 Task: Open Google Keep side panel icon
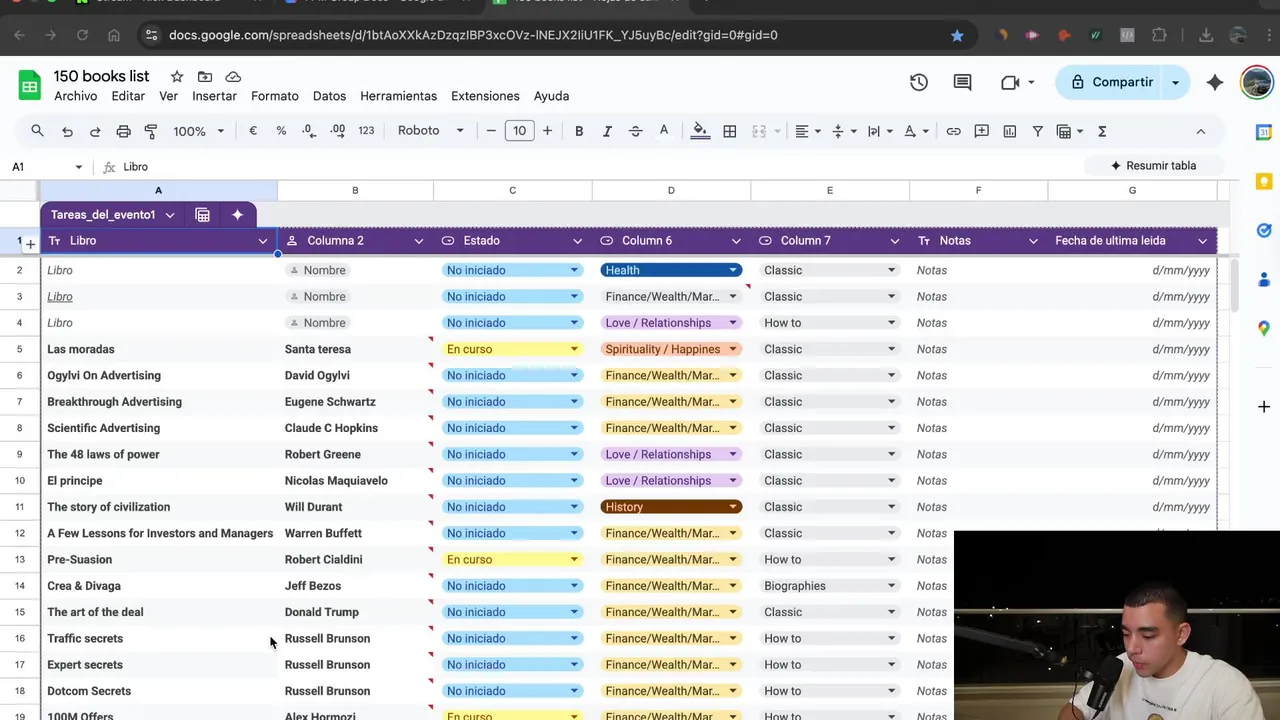point(1264,181)
